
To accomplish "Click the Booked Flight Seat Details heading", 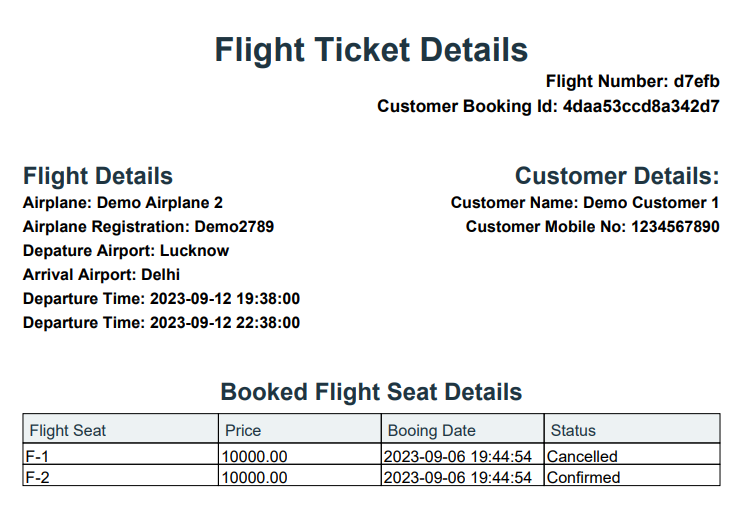I will [371, 392].
